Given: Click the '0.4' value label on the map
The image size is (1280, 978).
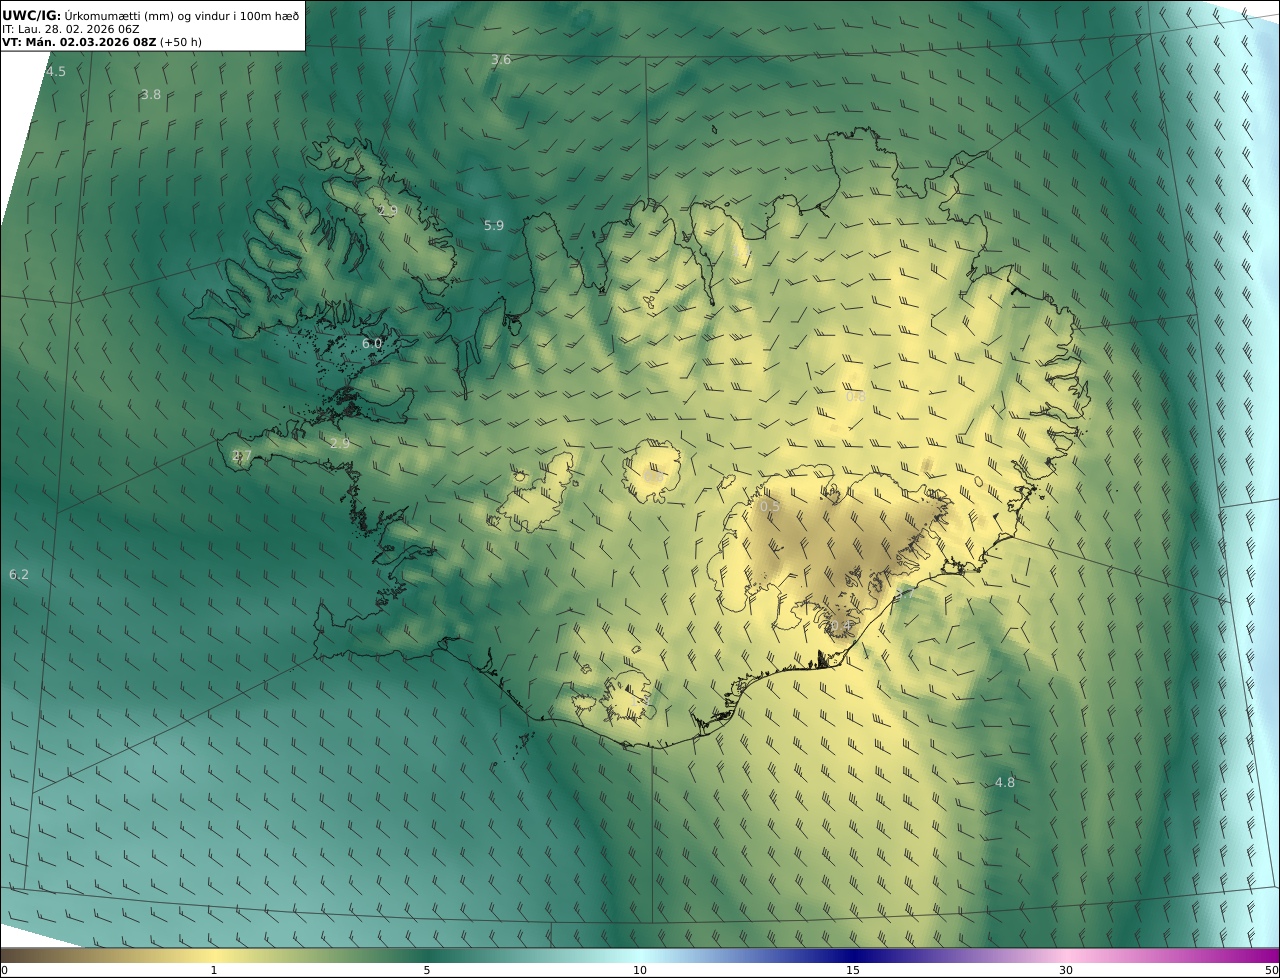Looking at the screenshot, I should 841,627.
